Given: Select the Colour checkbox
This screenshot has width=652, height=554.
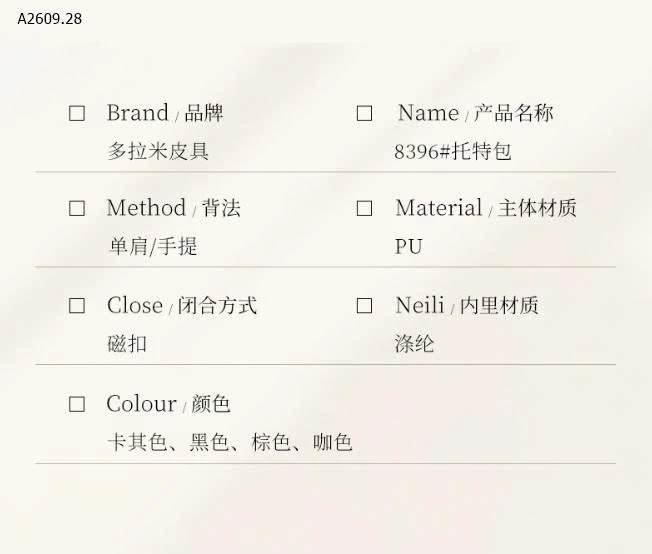Looking at the screenshot, I should click(77, 404).
